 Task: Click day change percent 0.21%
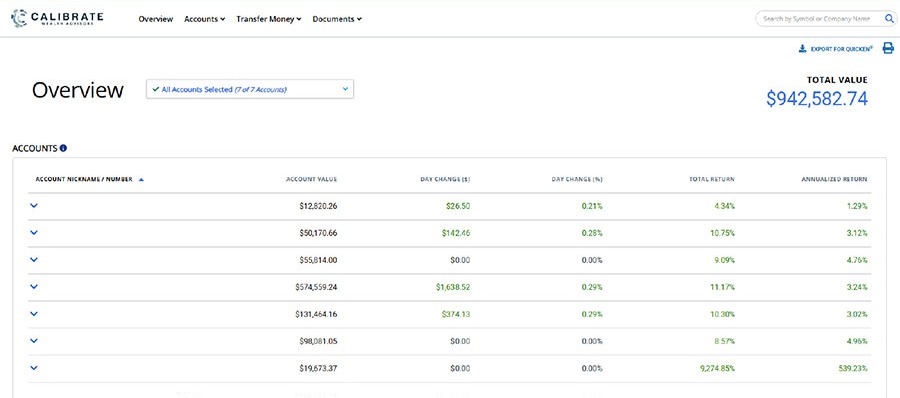point(592,206)
